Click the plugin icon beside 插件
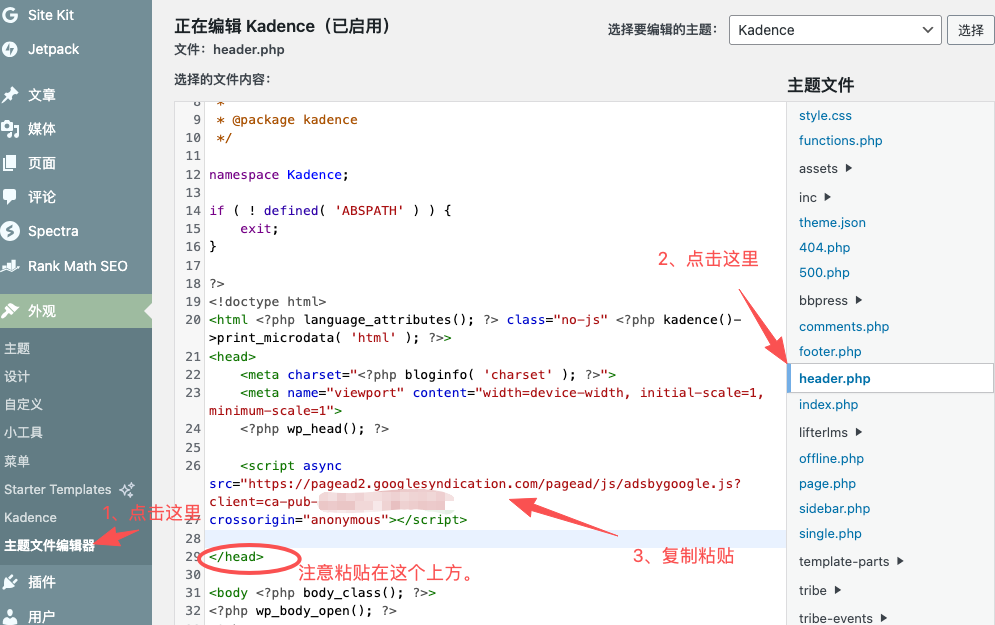This screenshot has width=995, height=625. (x=11, y=582)
